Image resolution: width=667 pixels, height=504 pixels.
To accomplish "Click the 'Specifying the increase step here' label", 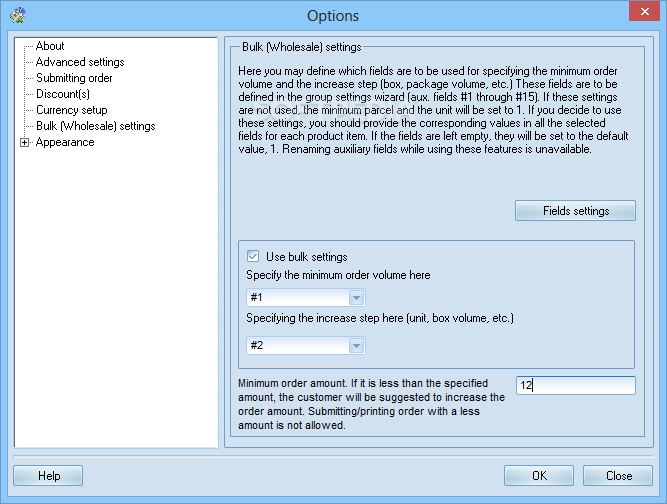I will 380,318.
